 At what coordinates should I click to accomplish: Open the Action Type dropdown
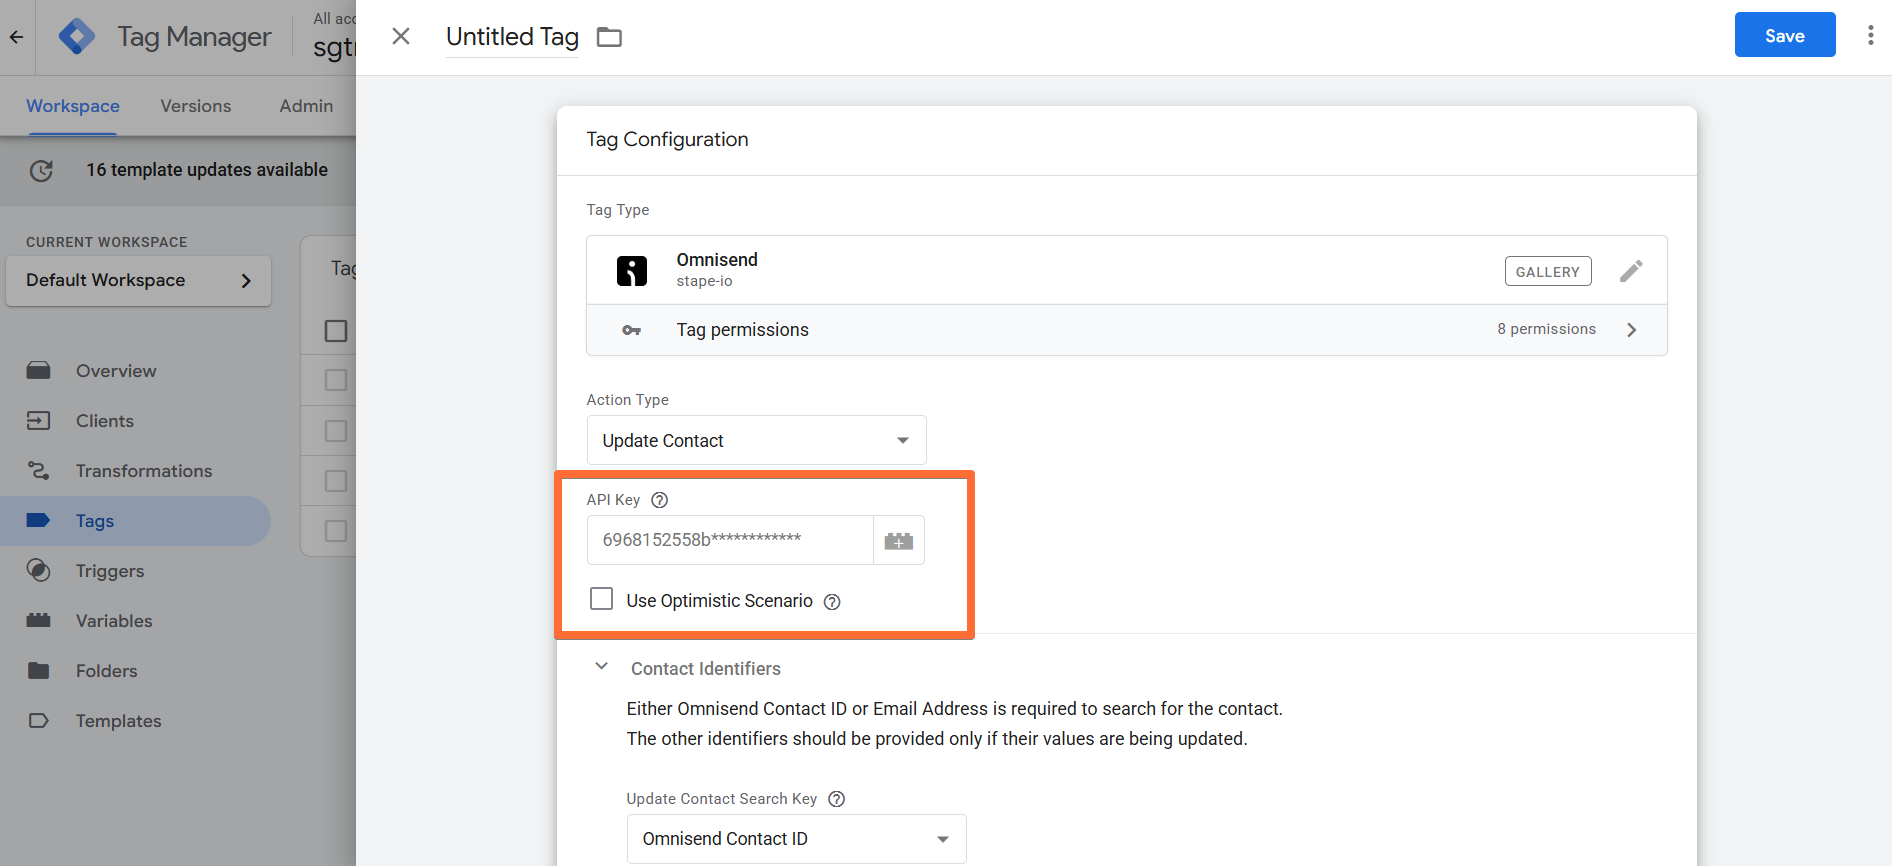[757, 440]
